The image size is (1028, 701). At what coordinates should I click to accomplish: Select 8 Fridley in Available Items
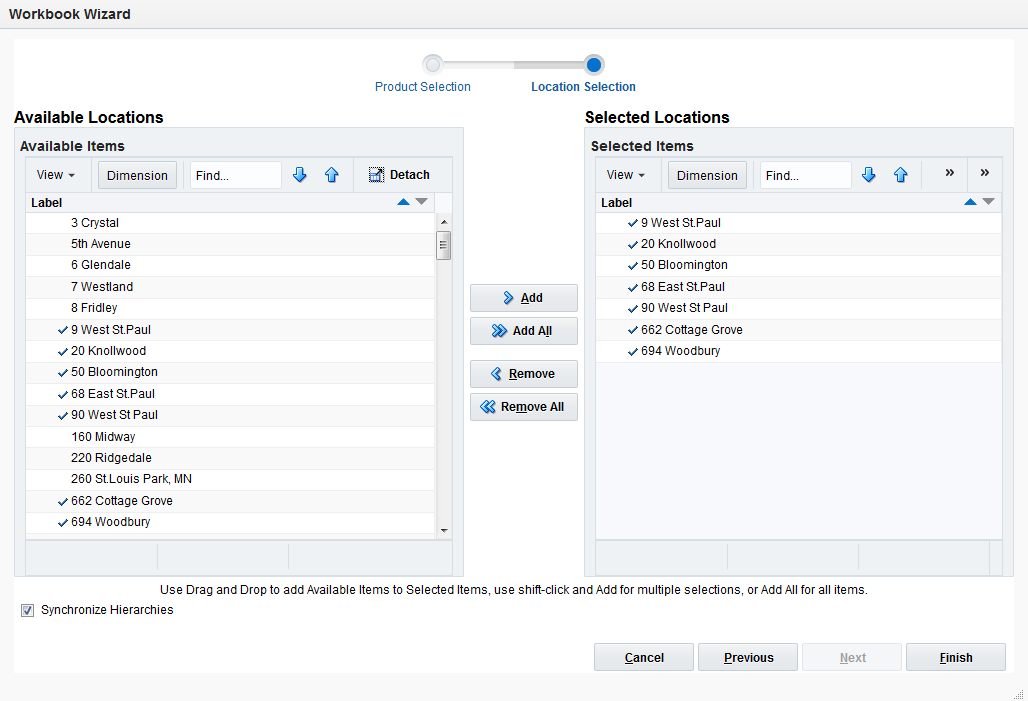click(x=230, y=308)
